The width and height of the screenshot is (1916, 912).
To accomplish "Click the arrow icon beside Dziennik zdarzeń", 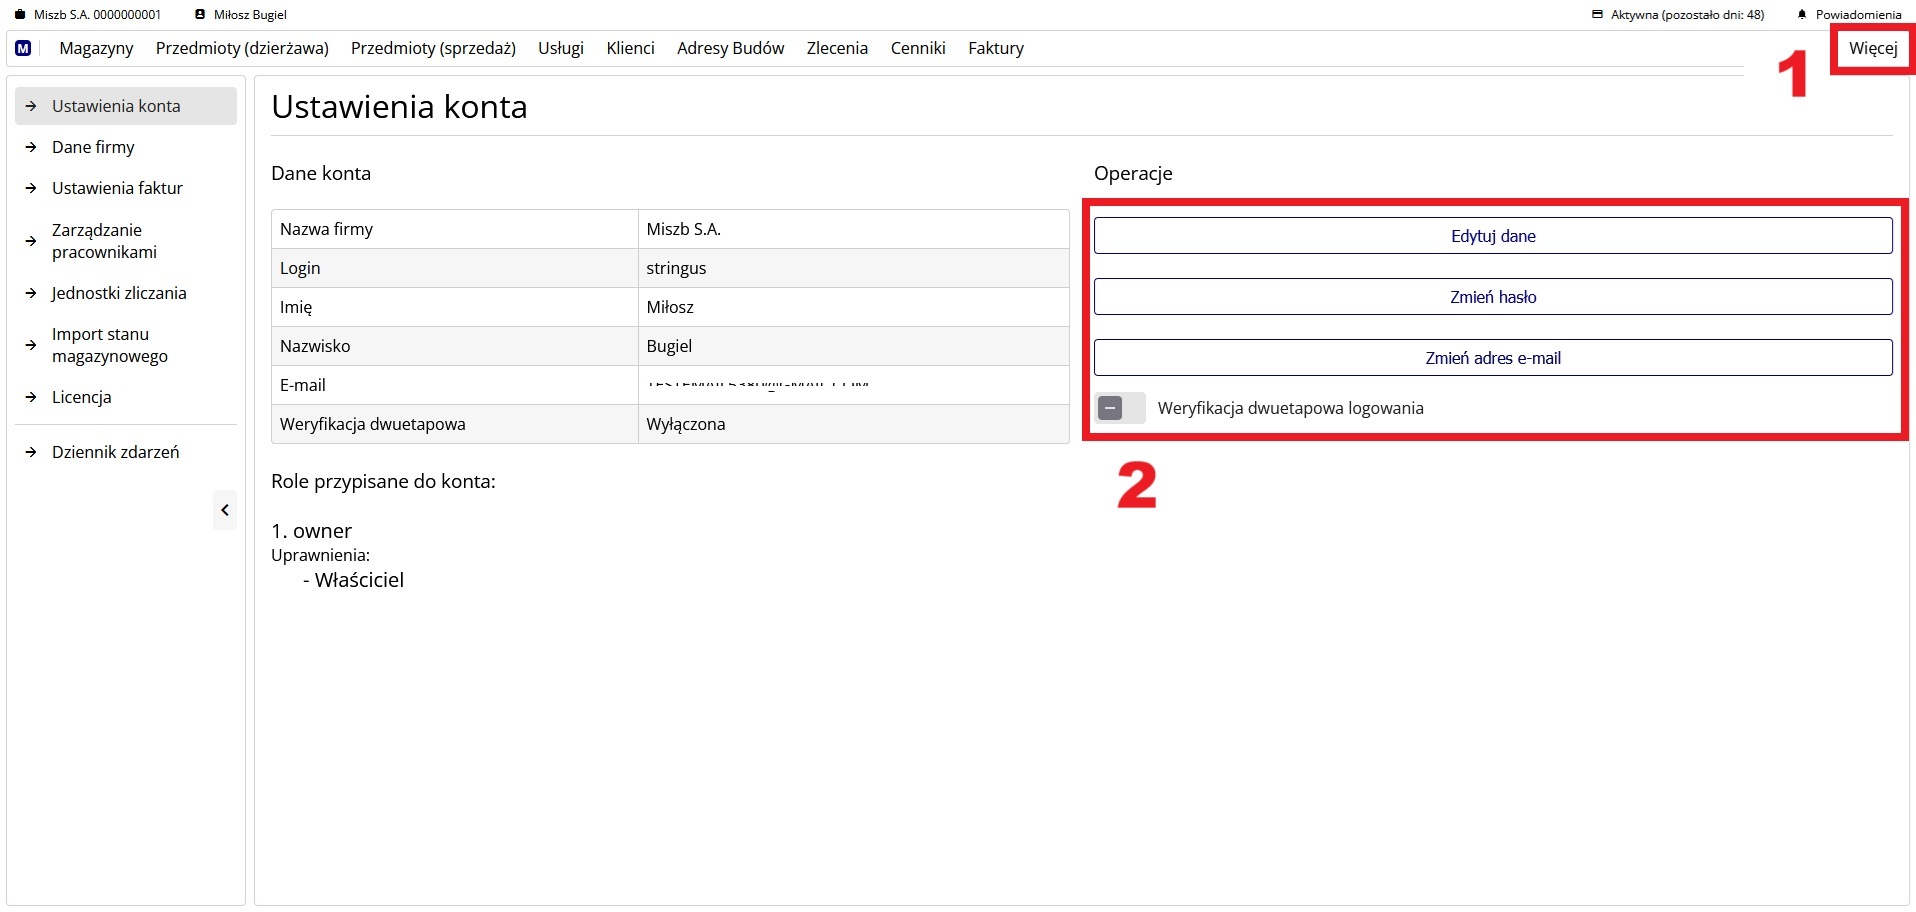I will click(31, 452).
